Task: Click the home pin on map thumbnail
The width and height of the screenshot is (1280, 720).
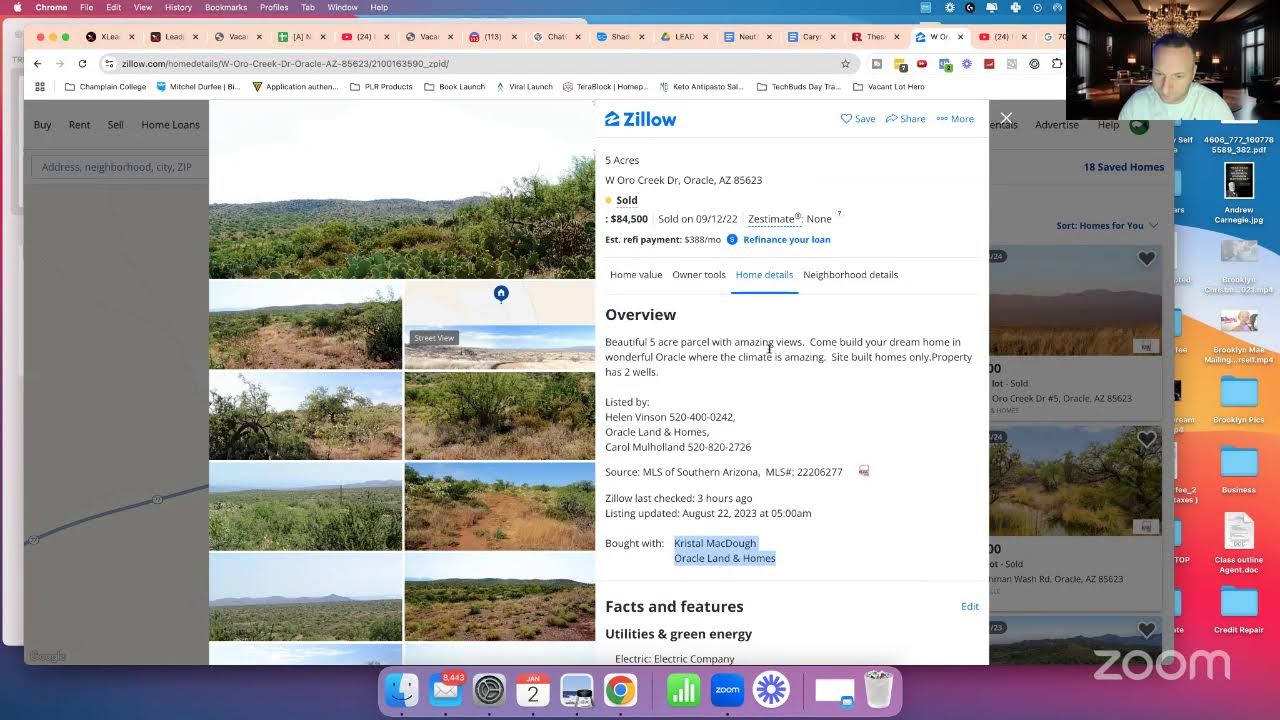Action: [x=501, y=293]
